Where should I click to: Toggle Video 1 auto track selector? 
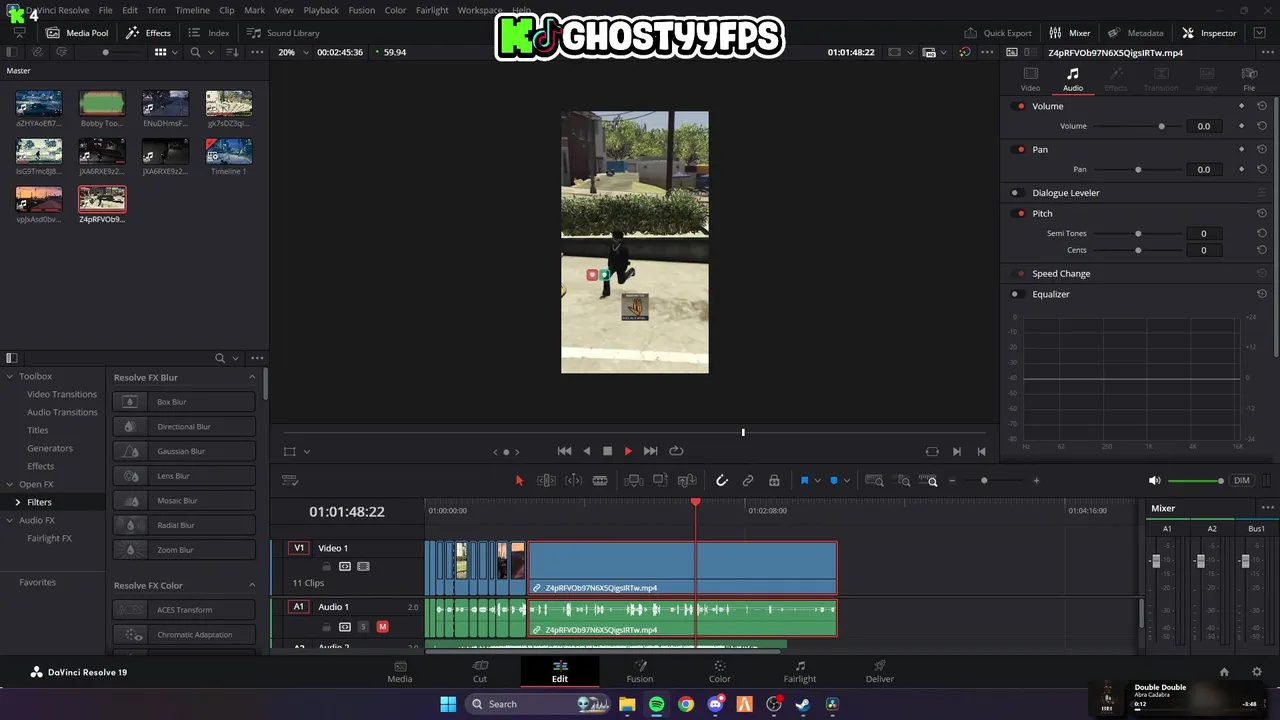345,566
